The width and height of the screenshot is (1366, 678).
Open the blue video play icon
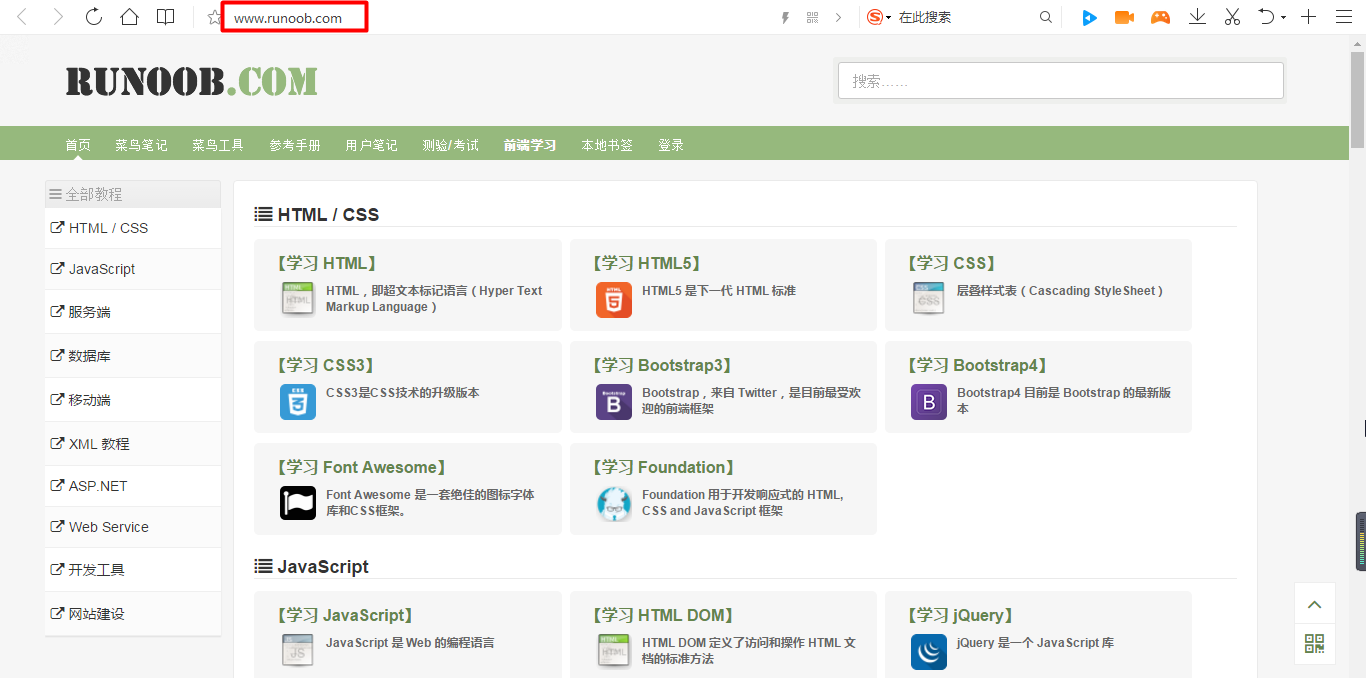click(x=1089, y=17)
